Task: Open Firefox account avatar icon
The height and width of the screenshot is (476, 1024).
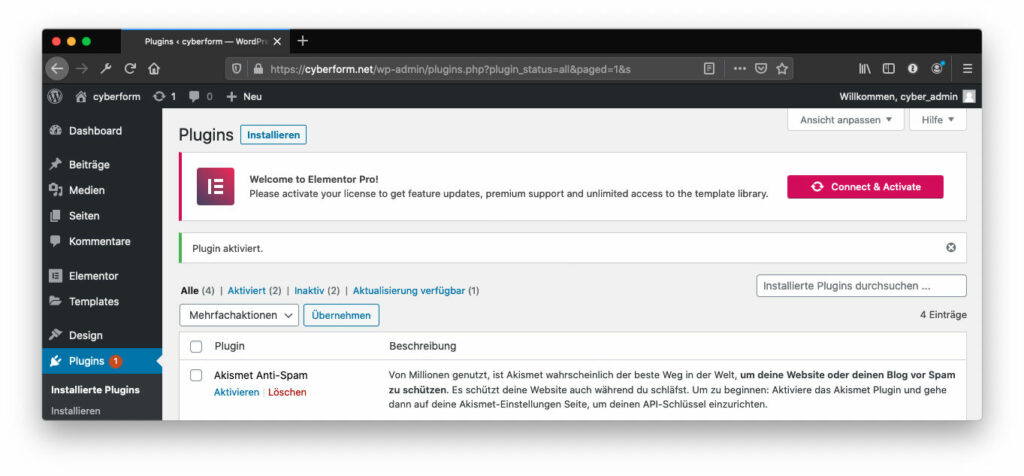Action: pos(938,68)
